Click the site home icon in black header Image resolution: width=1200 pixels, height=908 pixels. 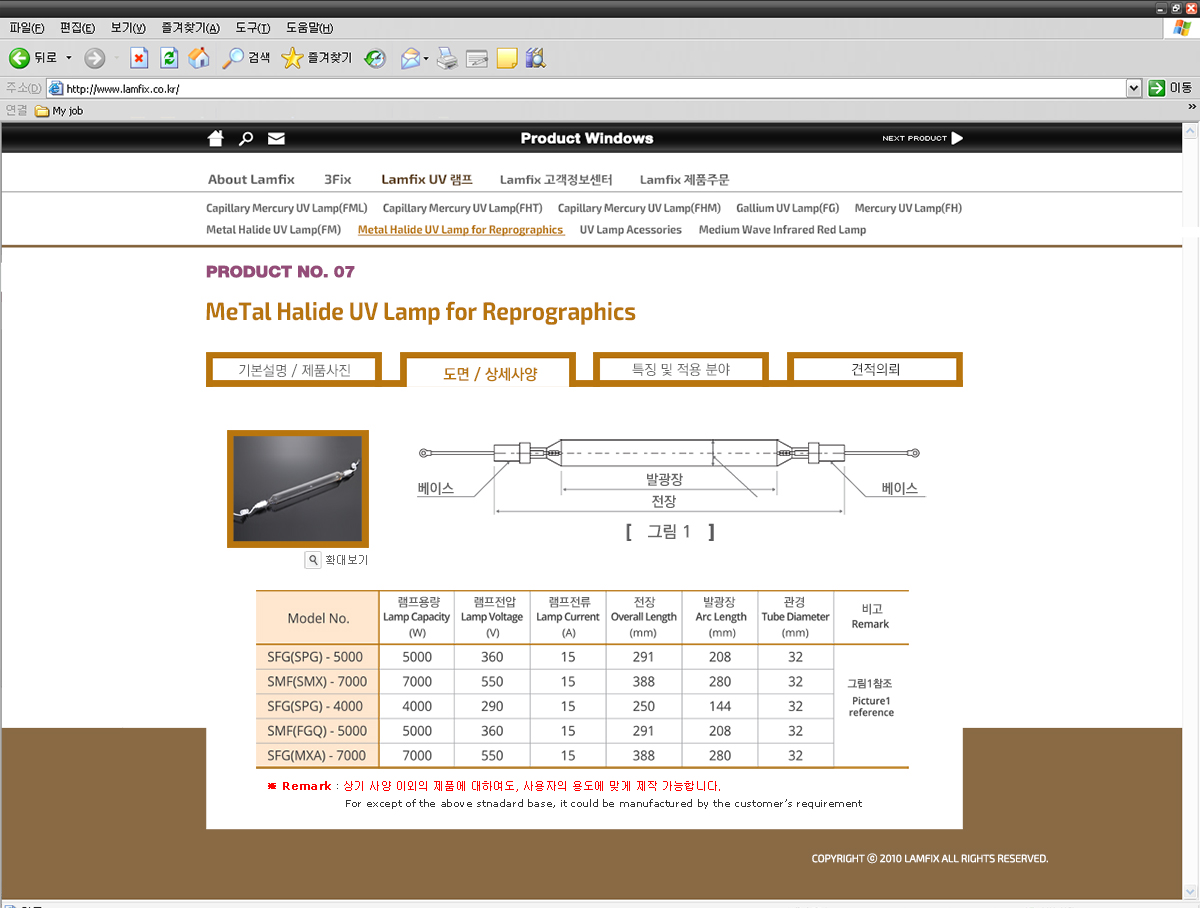215,138
